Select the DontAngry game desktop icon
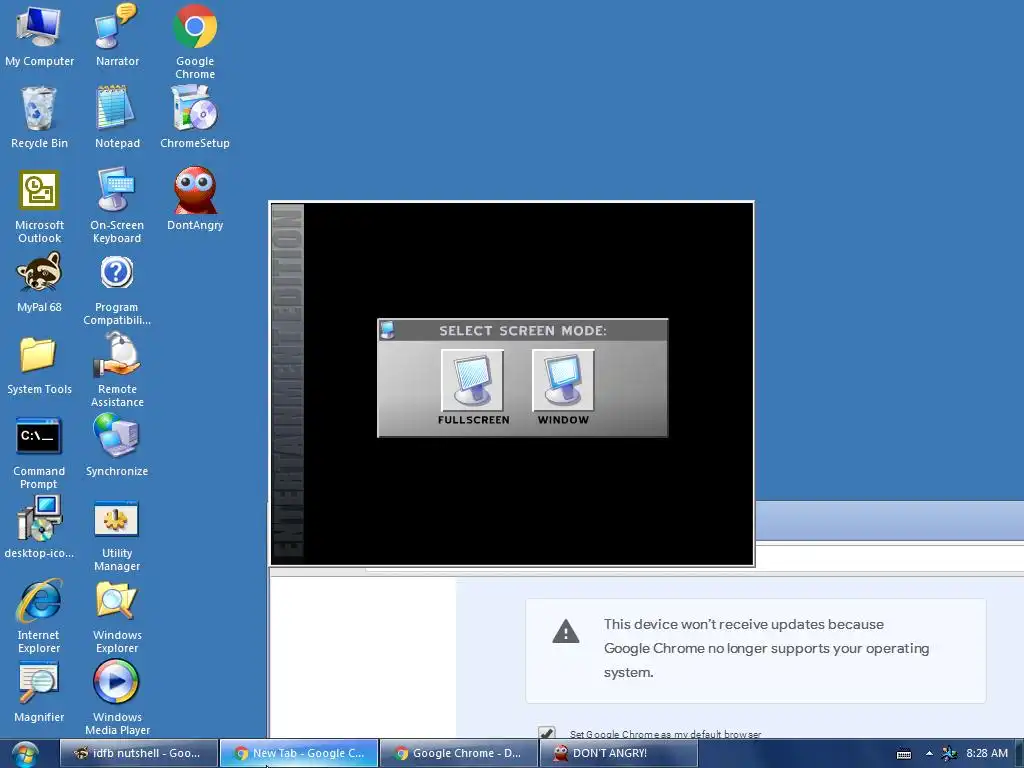 (x=195, y=199)
